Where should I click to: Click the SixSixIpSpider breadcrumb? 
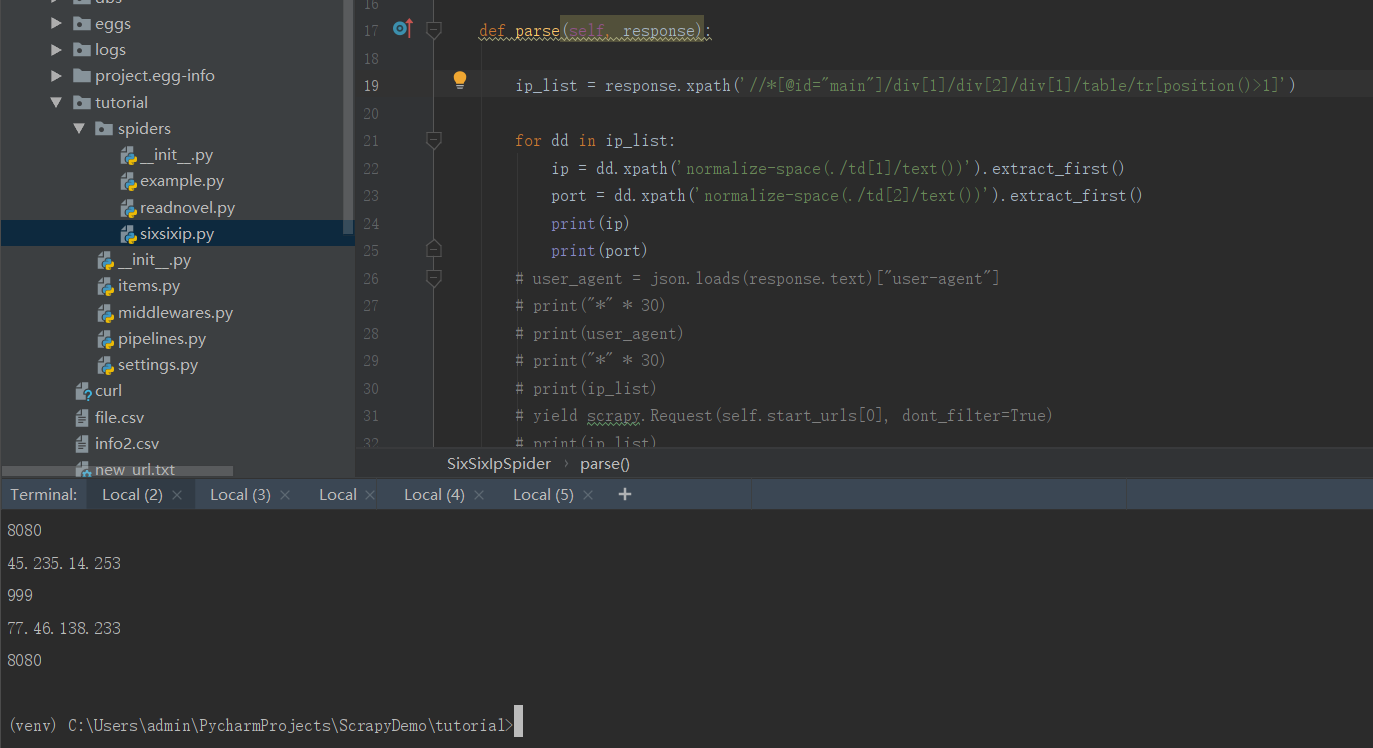[499, 464]
